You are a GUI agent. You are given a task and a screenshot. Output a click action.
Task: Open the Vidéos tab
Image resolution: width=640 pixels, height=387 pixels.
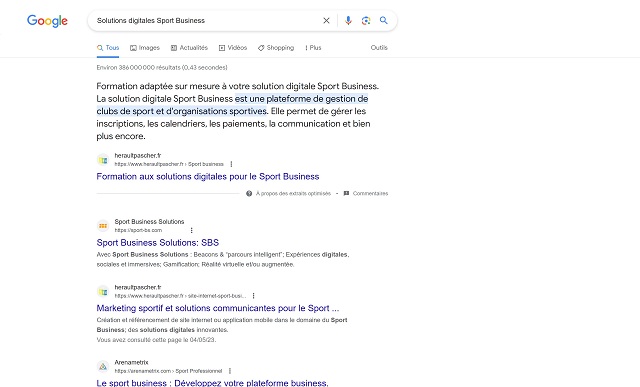point(233,48)
